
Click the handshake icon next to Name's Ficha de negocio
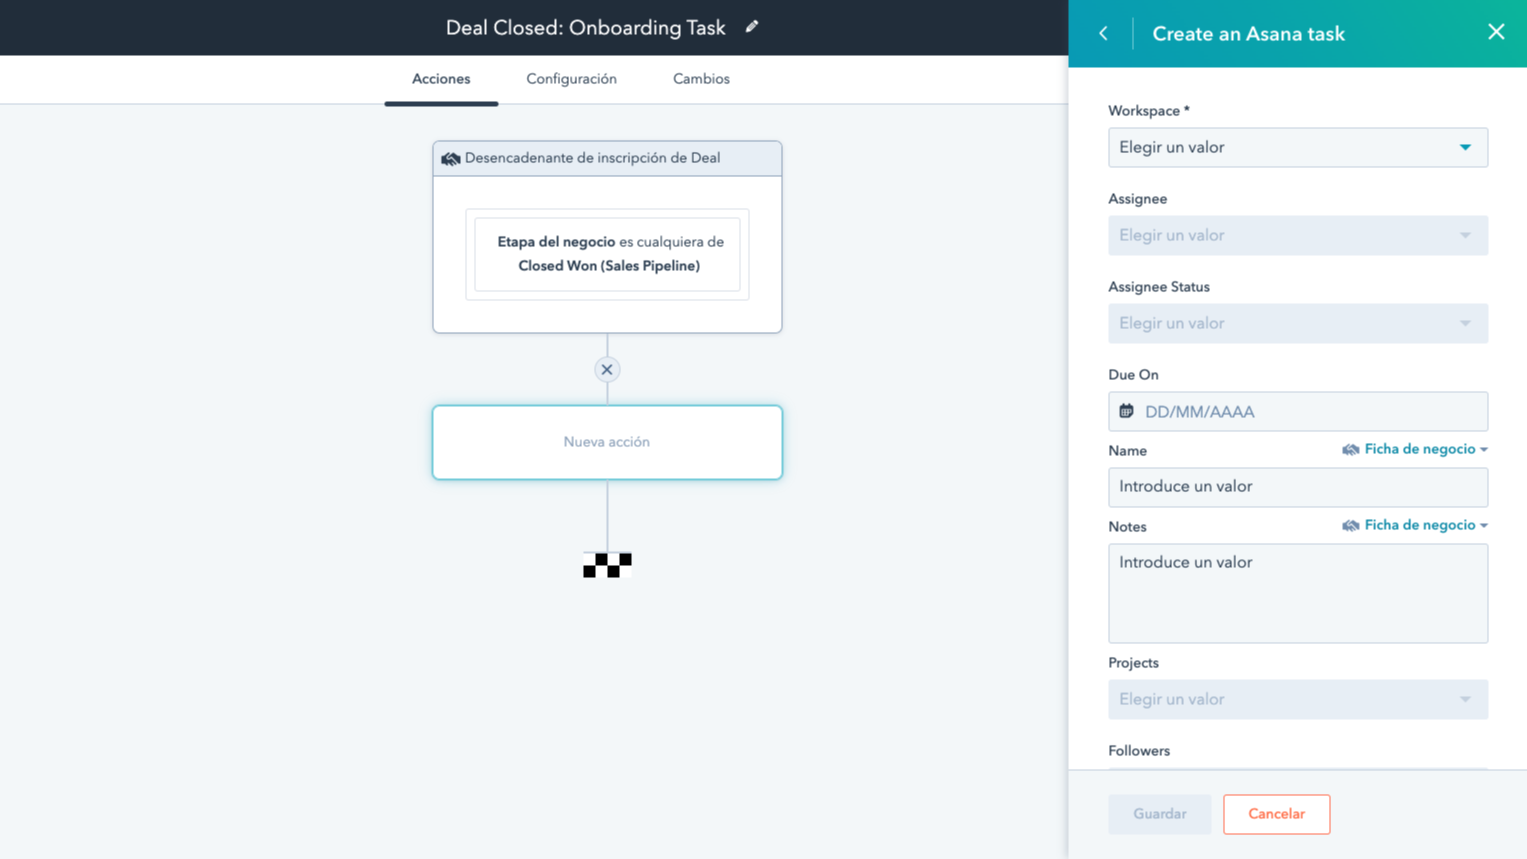click(1350, 449)
